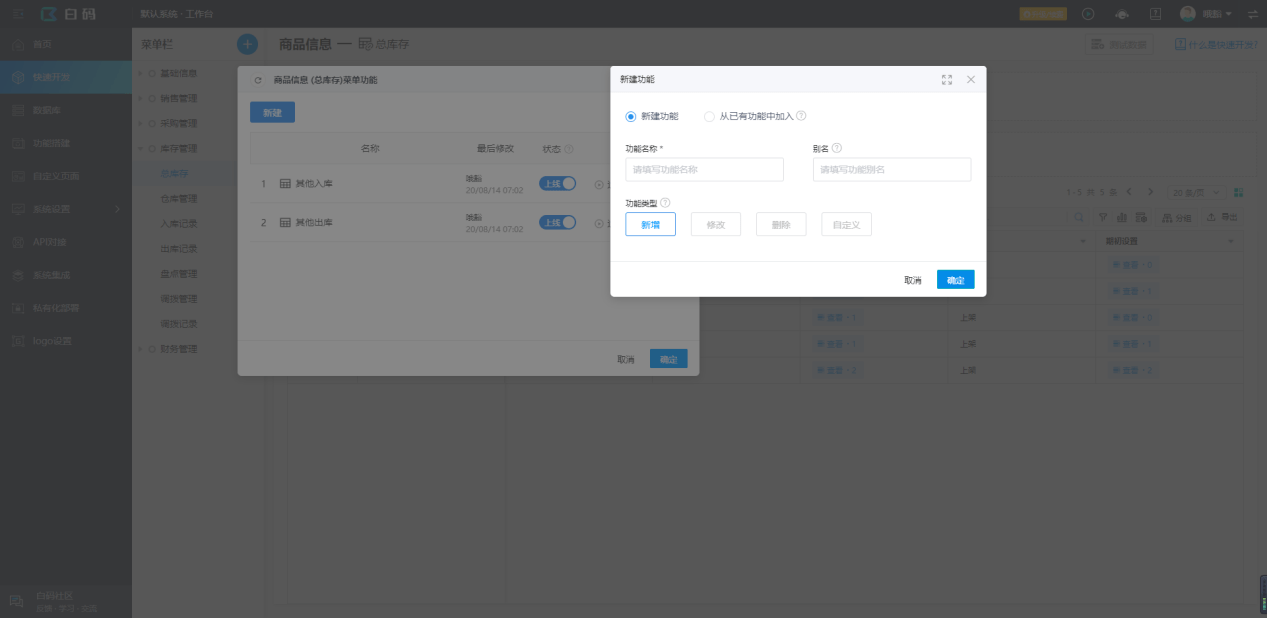Choose the 新增 function type
This screenshot has height=618, width=1267.
coord(650,224)
